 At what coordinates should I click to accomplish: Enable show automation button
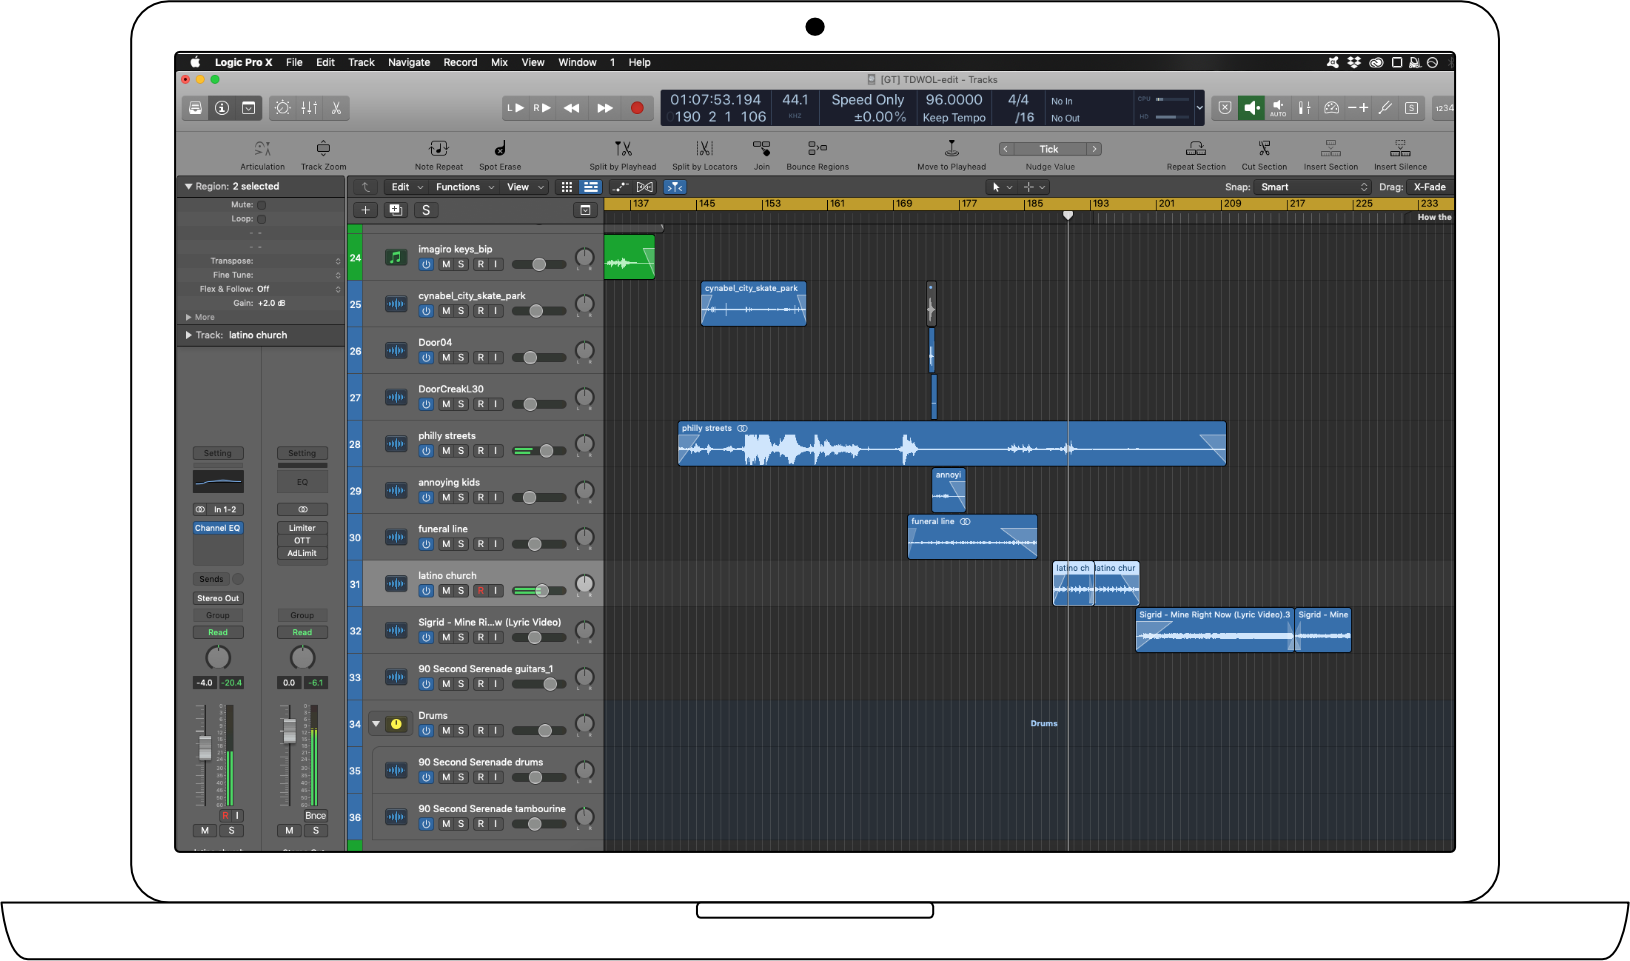621,187
